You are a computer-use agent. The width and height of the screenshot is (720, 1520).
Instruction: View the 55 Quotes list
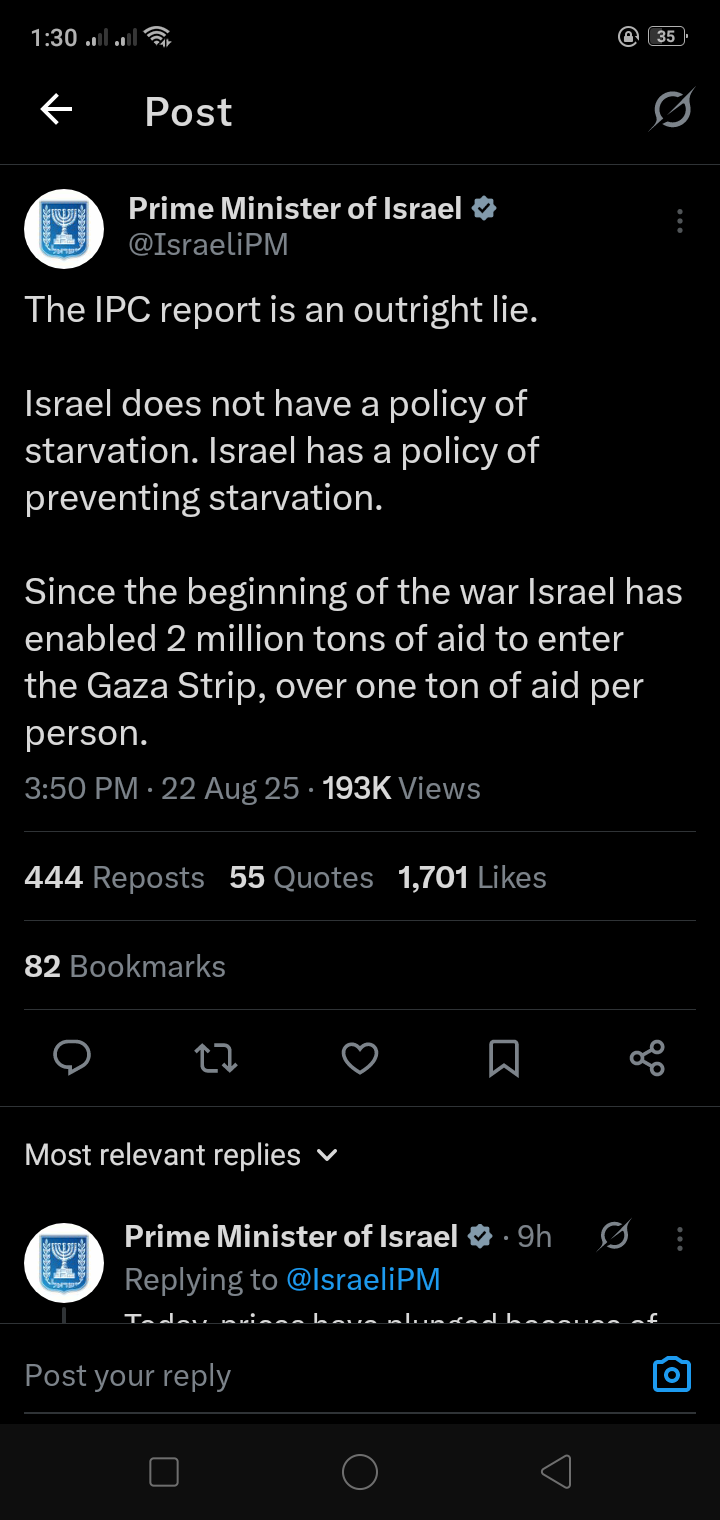[301, 878]
